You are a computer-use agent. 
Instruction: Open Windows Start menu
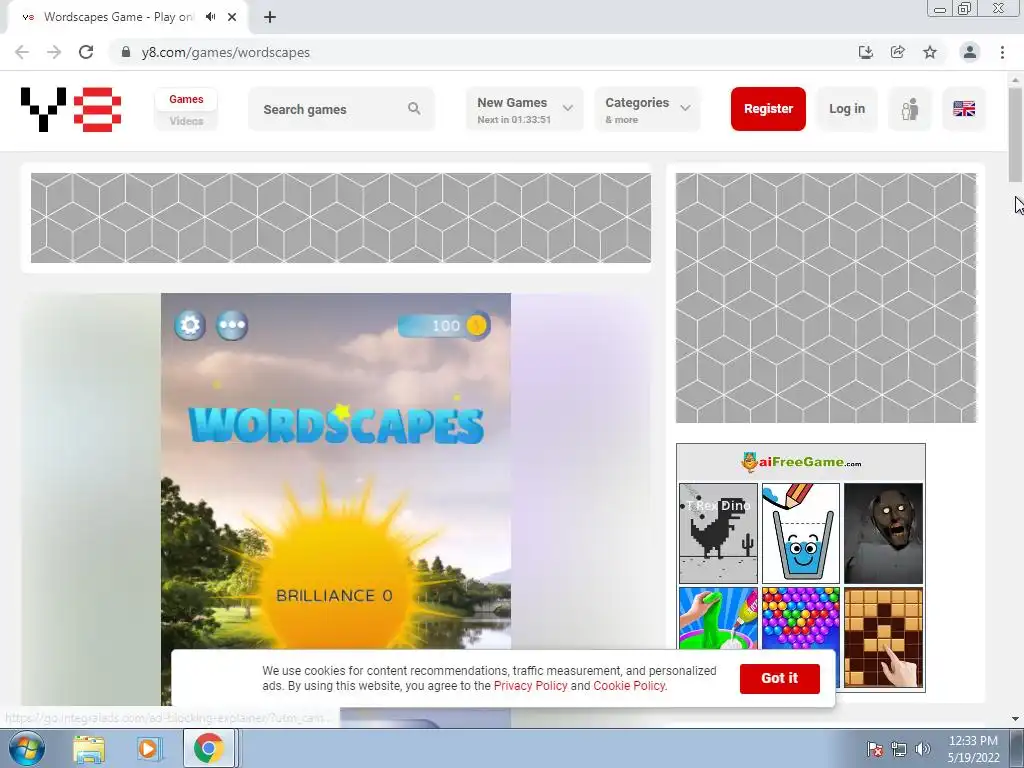[x=26, y=748]
